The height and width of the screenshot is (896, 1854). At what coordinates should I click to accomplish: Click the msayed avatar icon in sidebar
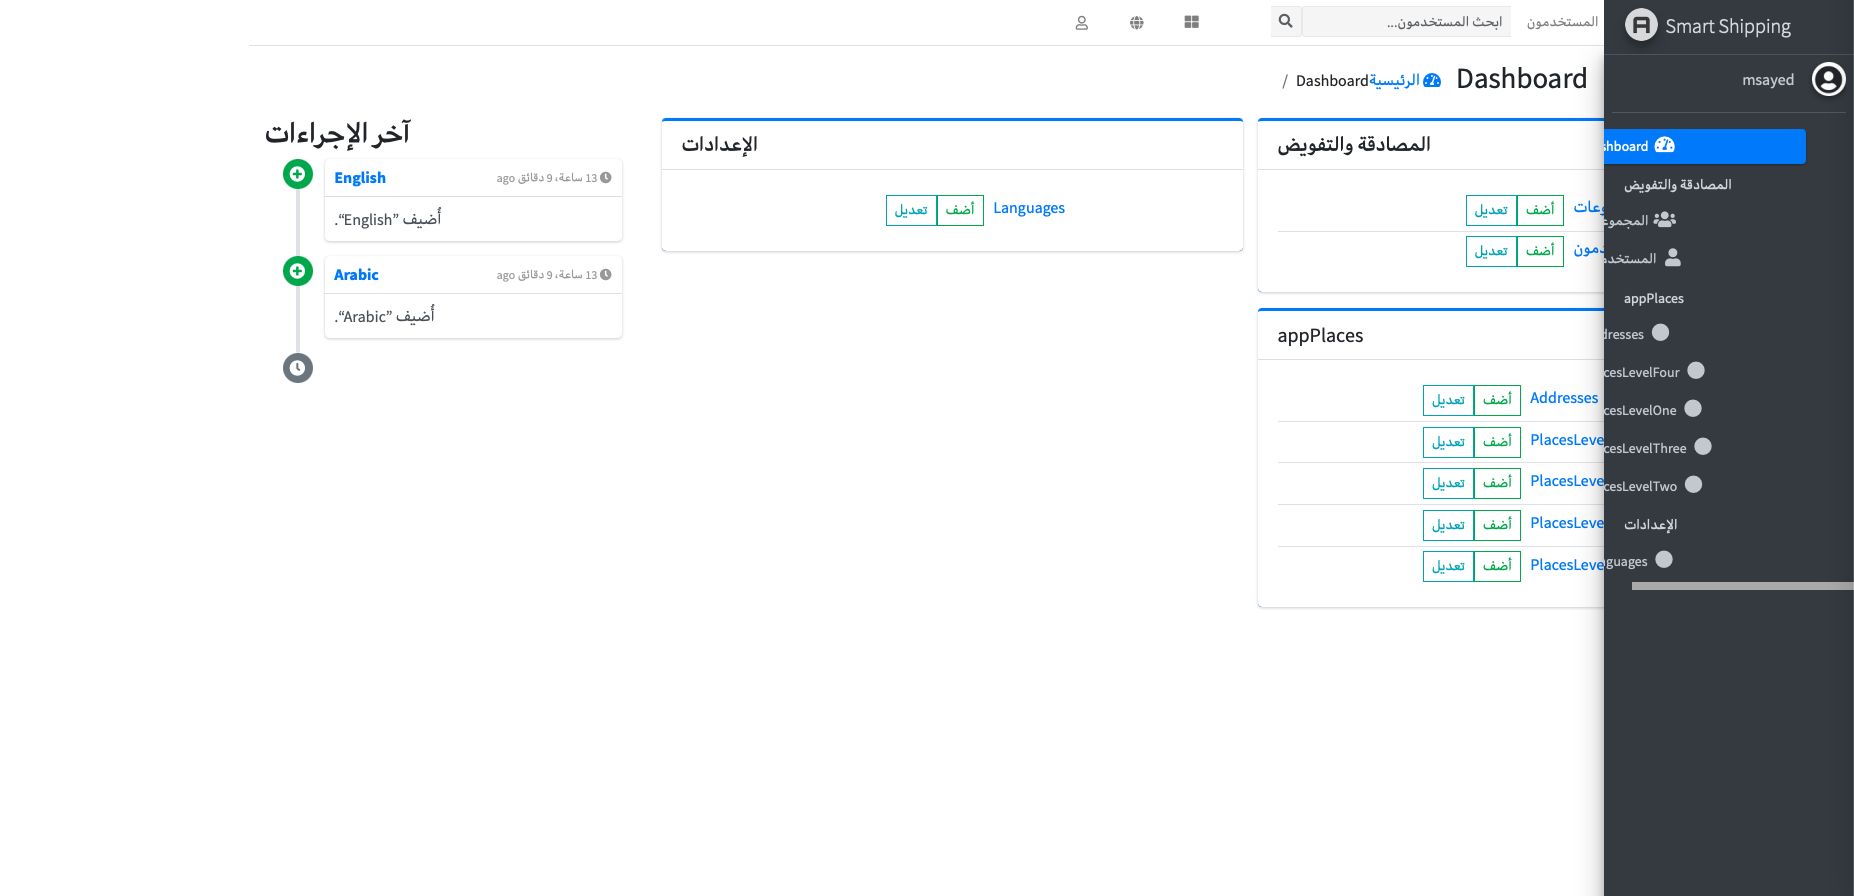click(x=1828, y=79)
